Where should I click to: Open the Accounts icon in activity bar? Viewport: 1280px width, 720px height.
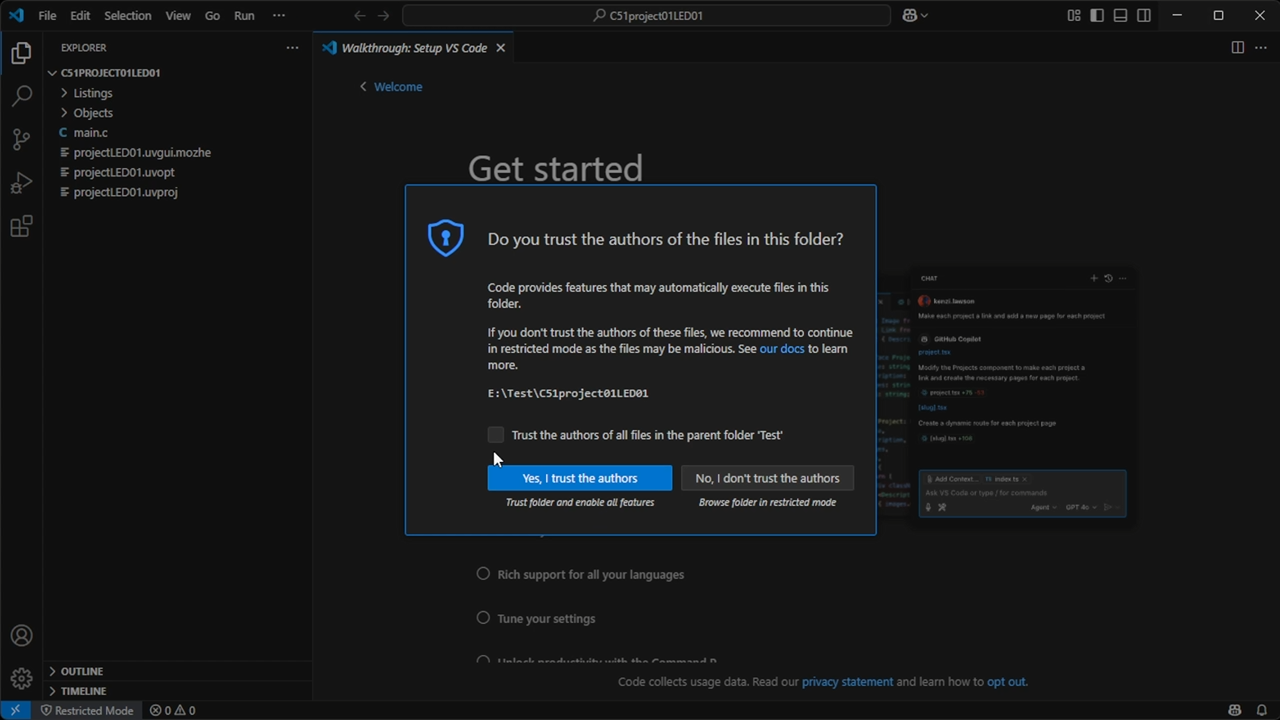21,636
